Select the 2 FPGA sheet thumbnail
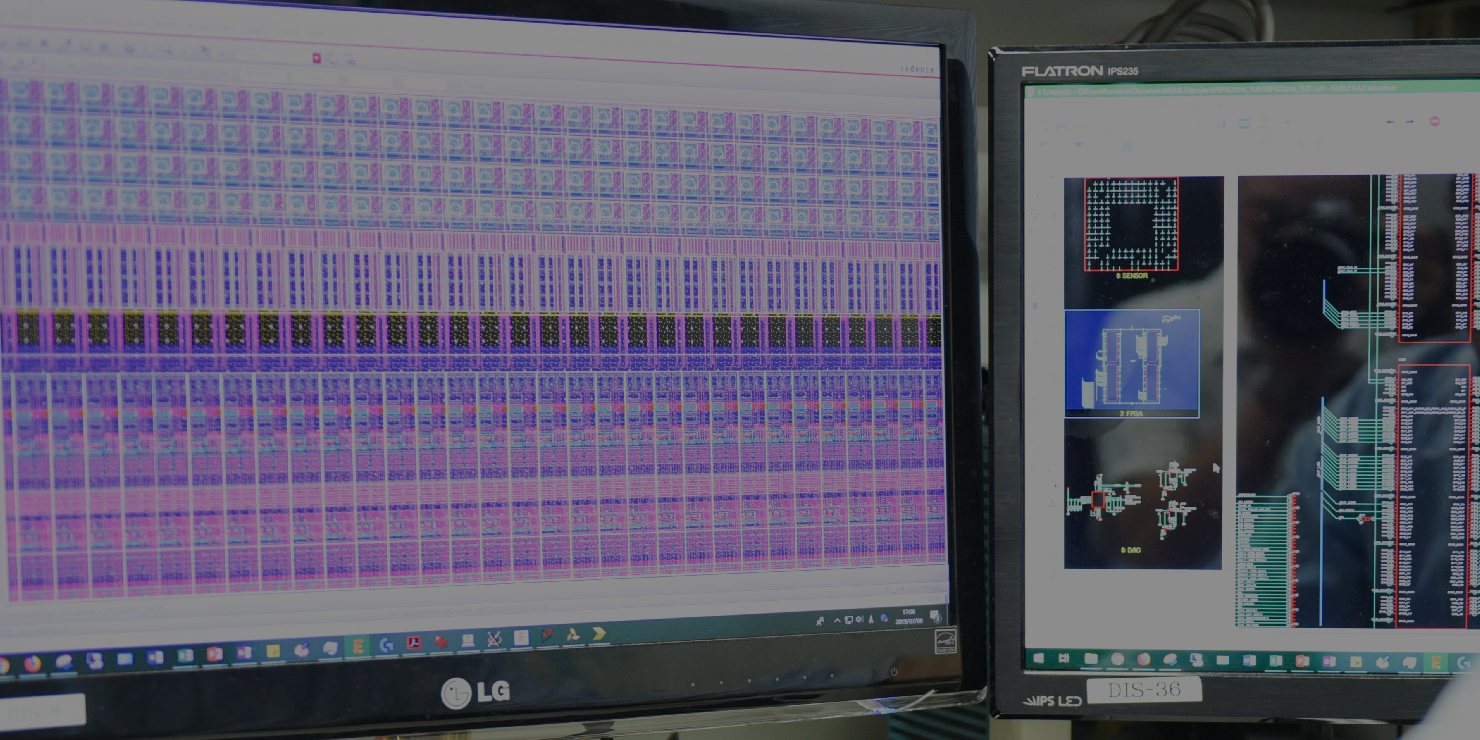Image resolution: width=1480 pixels, height=740 pixels. (x=1132, y=363)
